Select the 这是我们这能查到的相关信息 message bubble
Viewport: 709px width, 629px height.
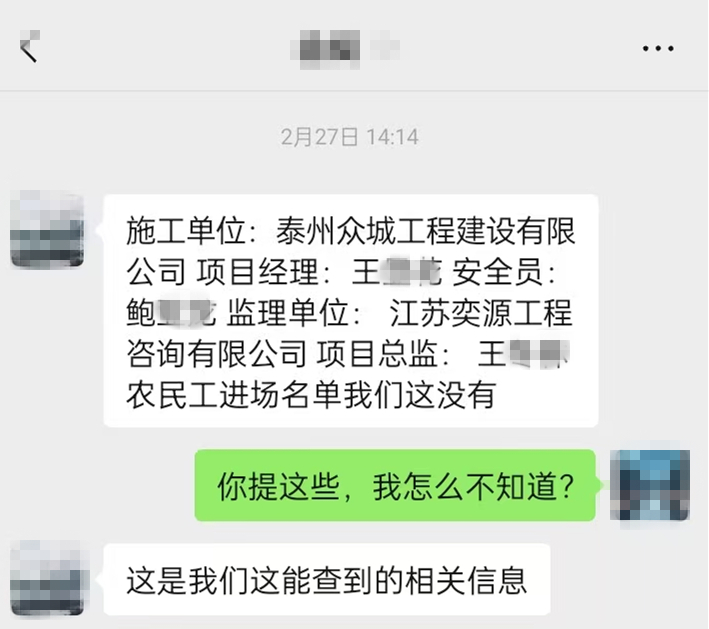click(327, 579)
